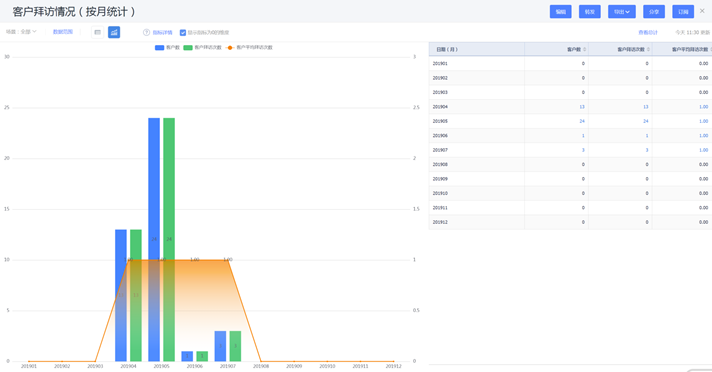Screen dimensions: 712x372
Task: Click the 订阅 subscribe button
Action: [x=683, y=12]
